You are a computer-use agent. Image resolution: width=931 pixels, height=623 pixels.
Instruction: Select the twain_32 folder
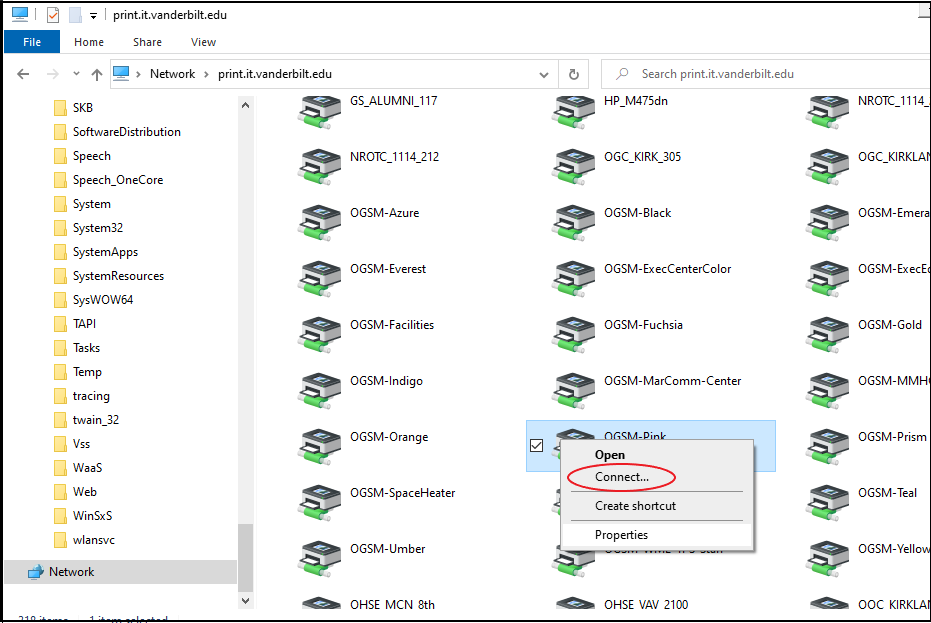pos(86,420)
